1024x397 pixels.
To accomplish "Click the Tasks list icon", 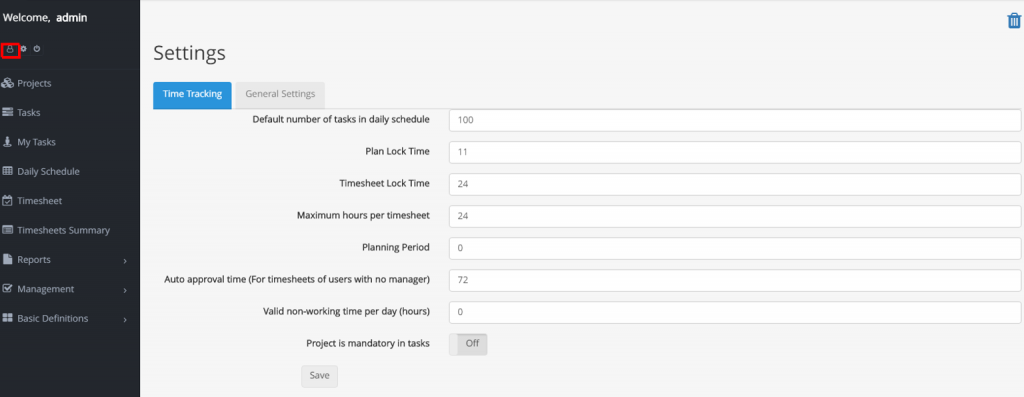I will coord(8,112).
